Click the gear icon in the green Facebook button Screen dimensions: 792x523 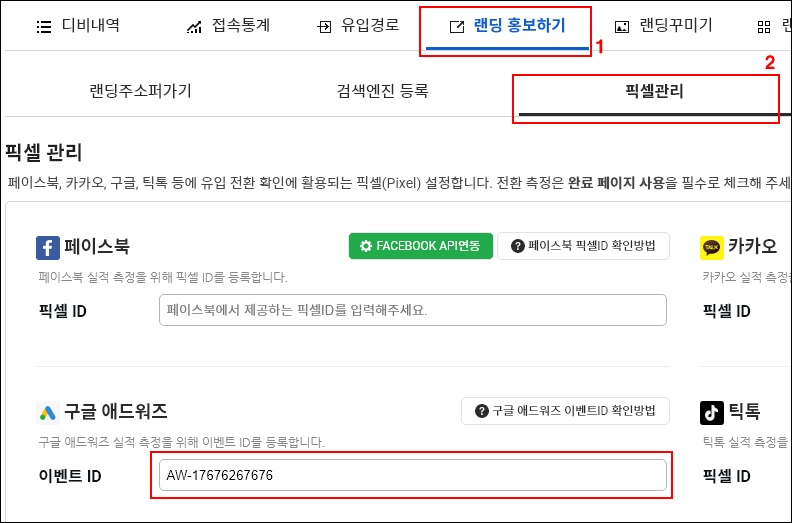(366, 246)
